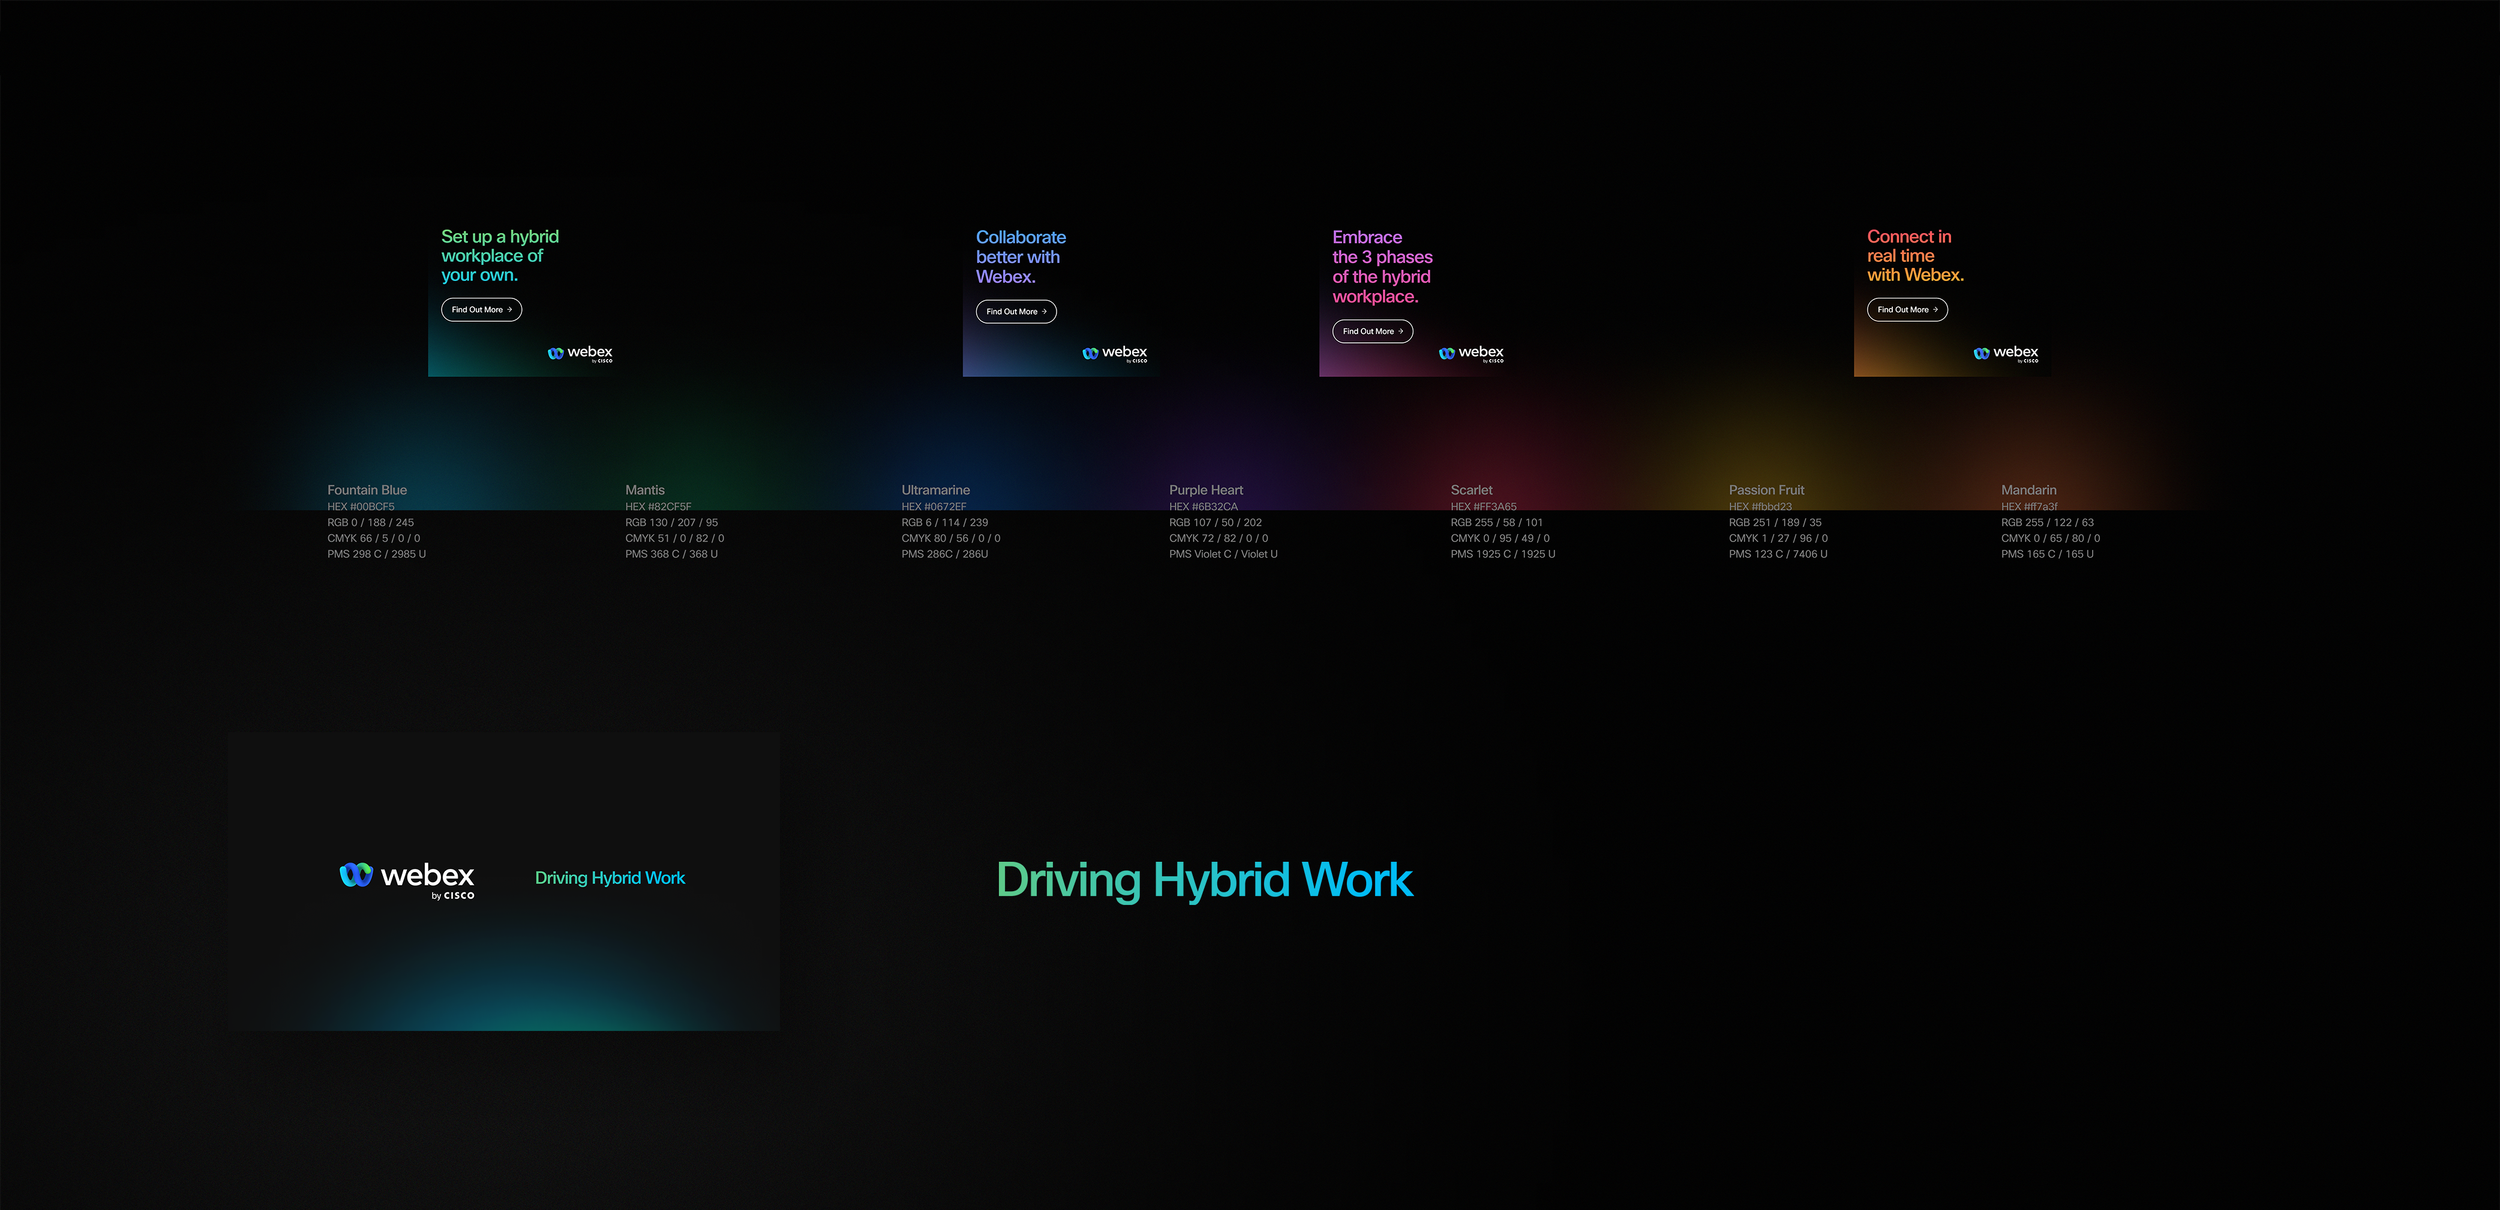Select the Scarlet color label
Screen dimensions: 2500x1210
[1471, 490]
